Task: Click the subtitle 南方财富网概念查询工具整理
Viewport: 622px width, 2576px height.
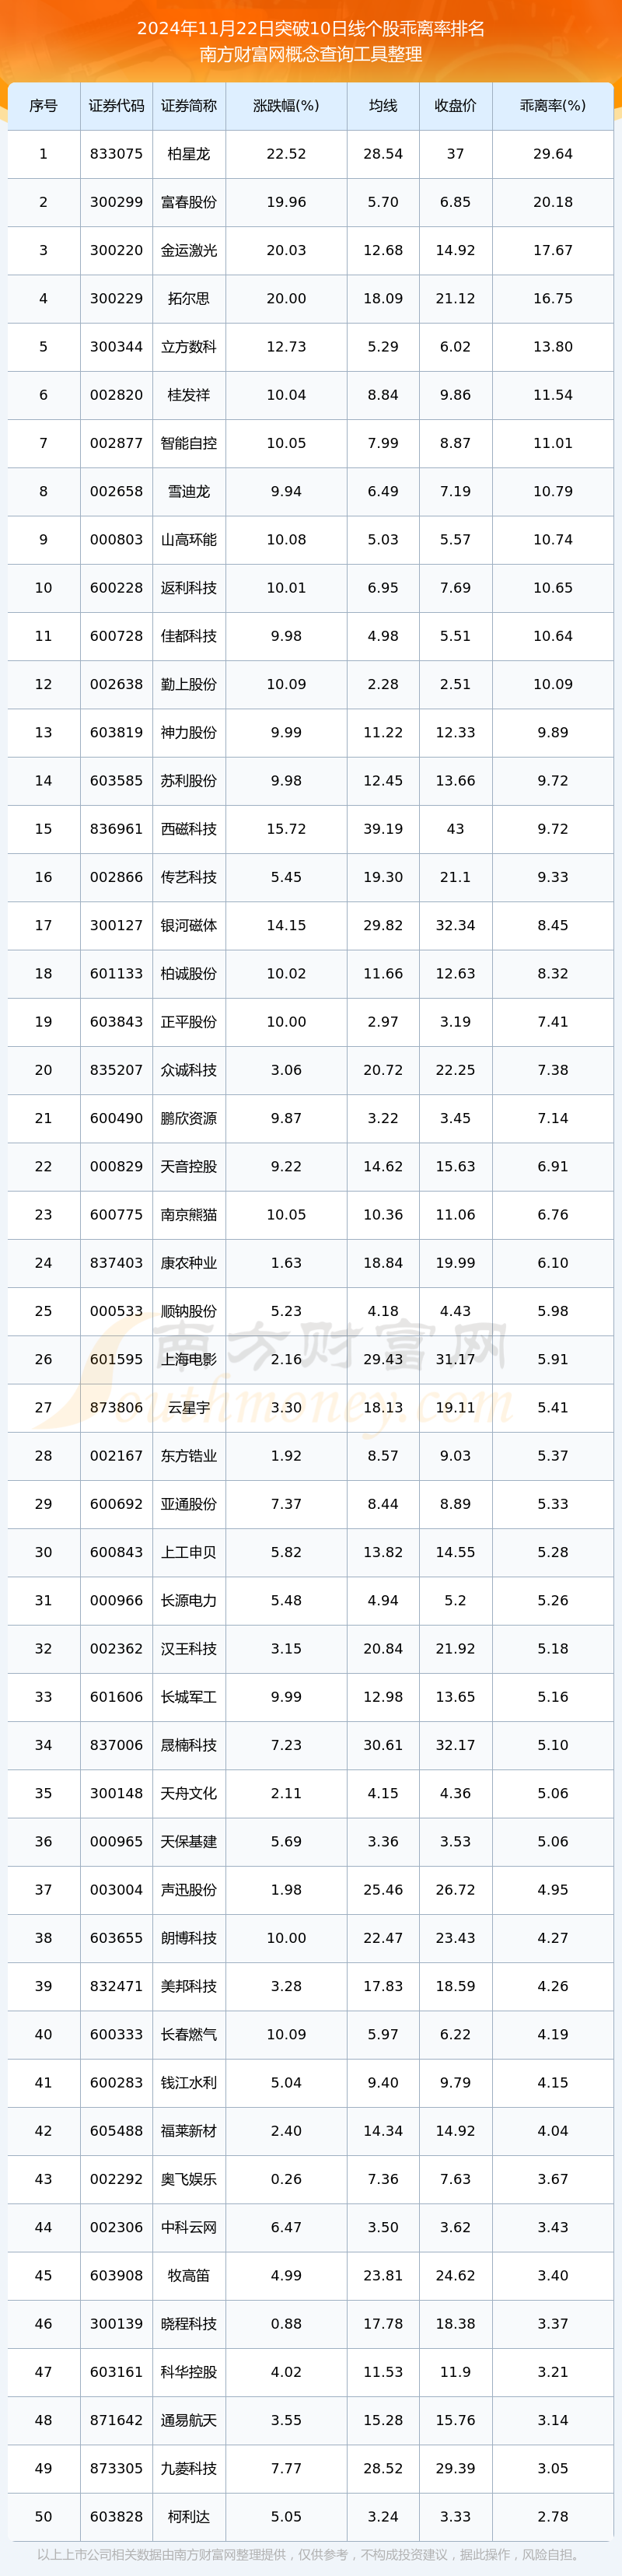Action: [311, 54]
